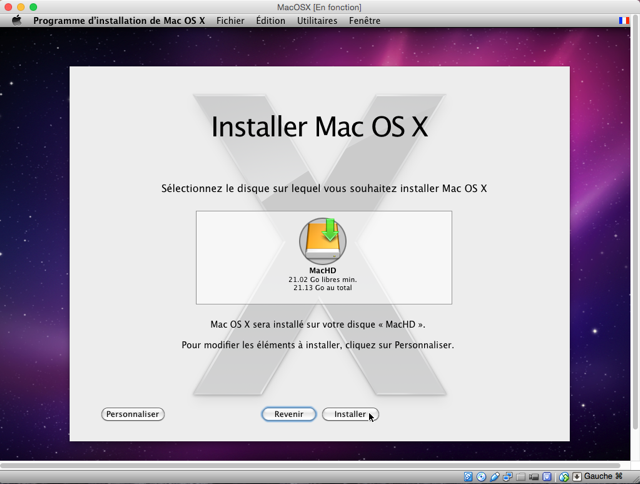Open the Fichier menu
The height and width of the screenshot is (484, 640).
230,20
